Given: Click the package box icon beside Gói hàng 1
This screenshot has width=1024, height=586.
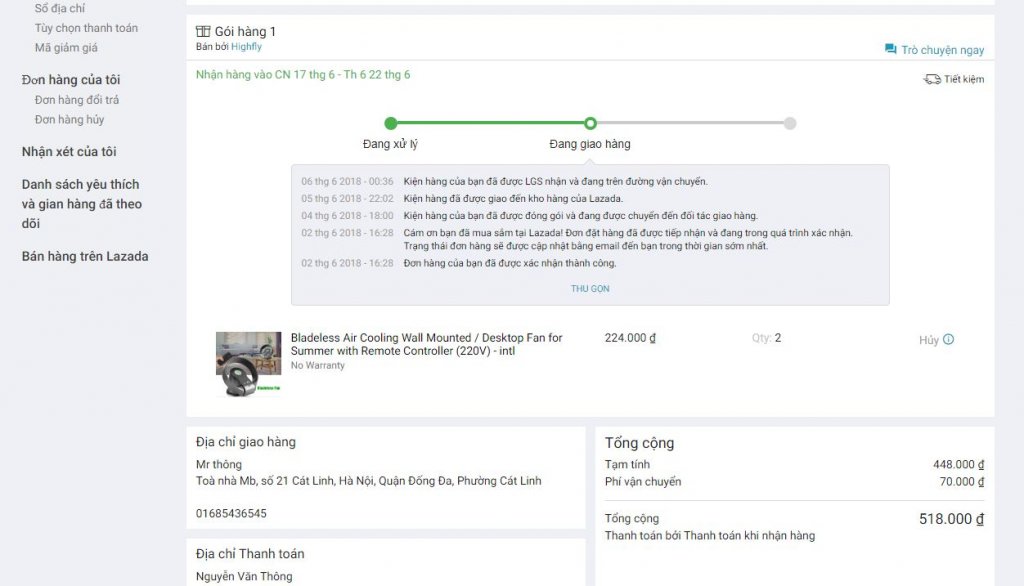Looking at the screenshot, I should coord(203,31).
